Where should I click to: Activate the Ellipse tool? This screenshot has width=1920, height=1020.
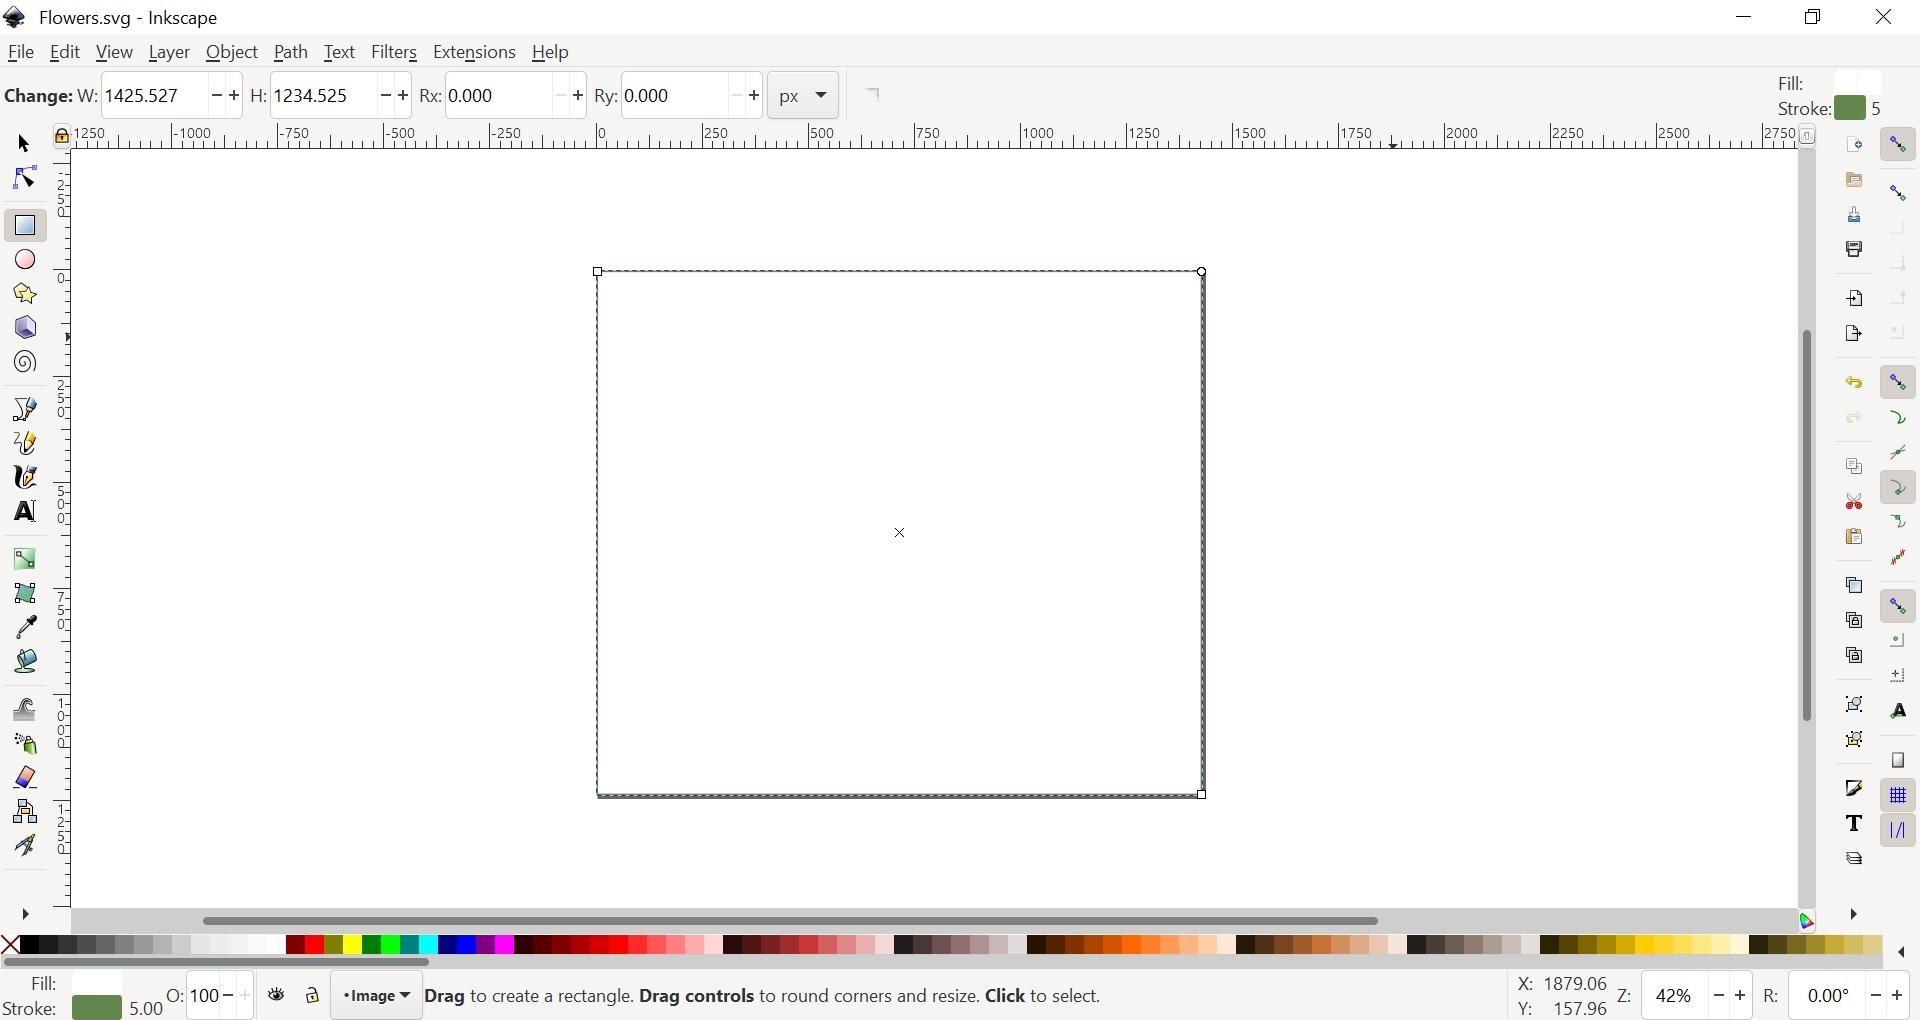point(24,259)
